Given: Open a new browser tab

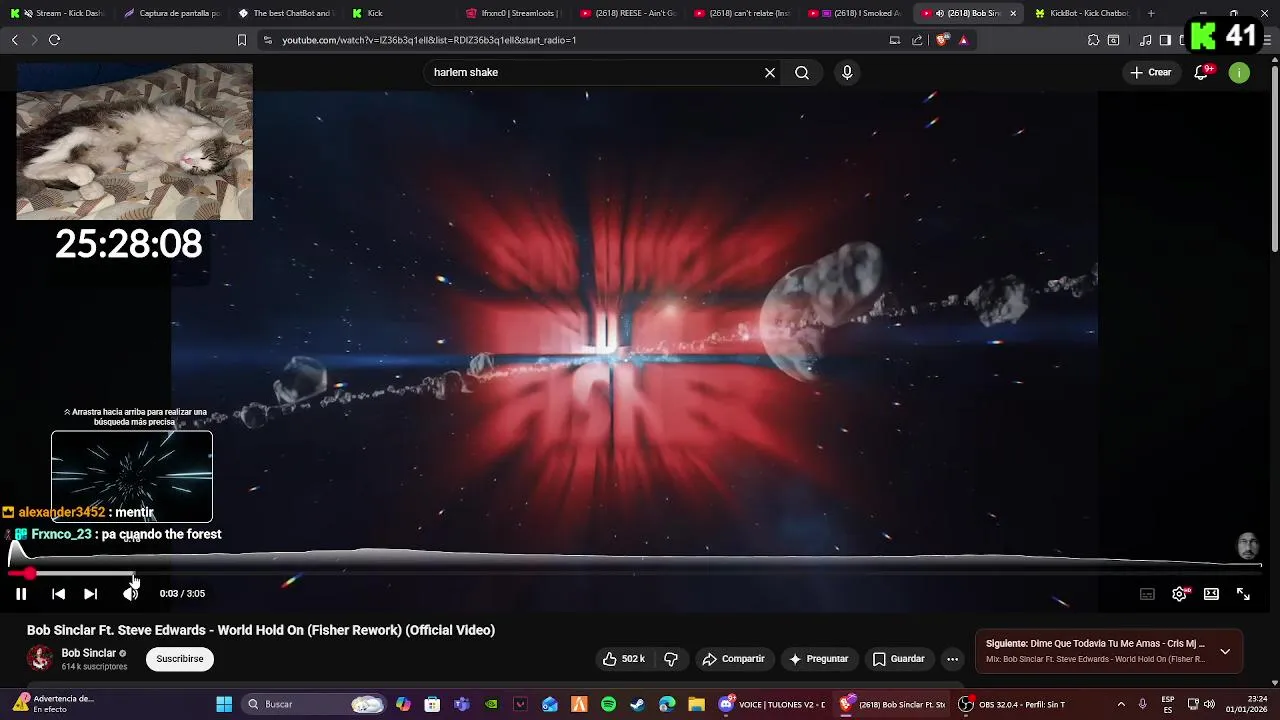Looking at the screenshot, I should click(x=1151, y=13).
